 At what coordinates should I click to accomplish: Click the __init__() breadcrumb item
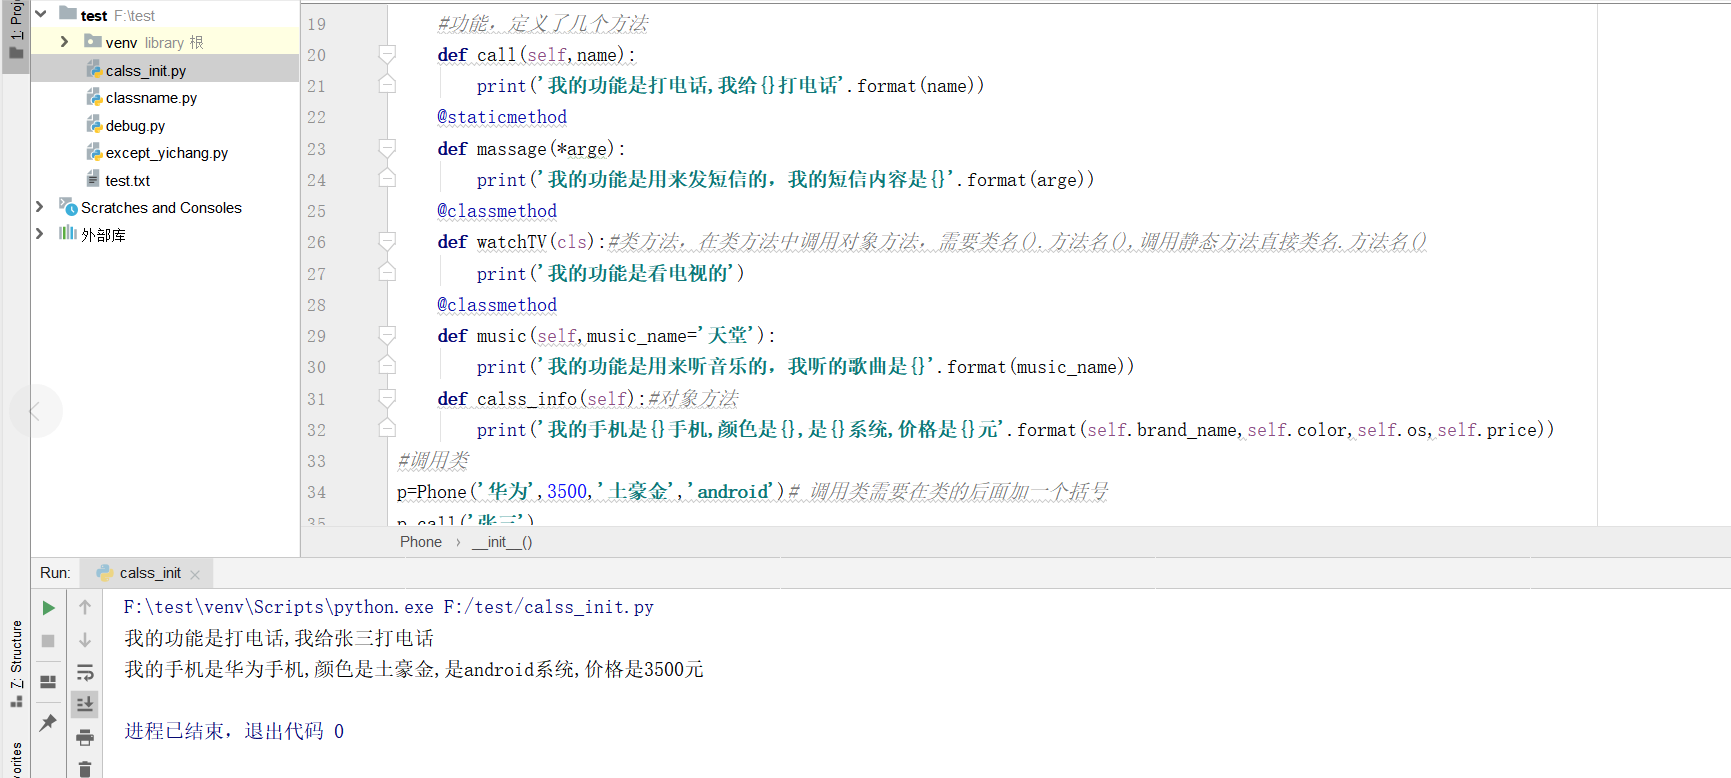[x=502, y=542]
